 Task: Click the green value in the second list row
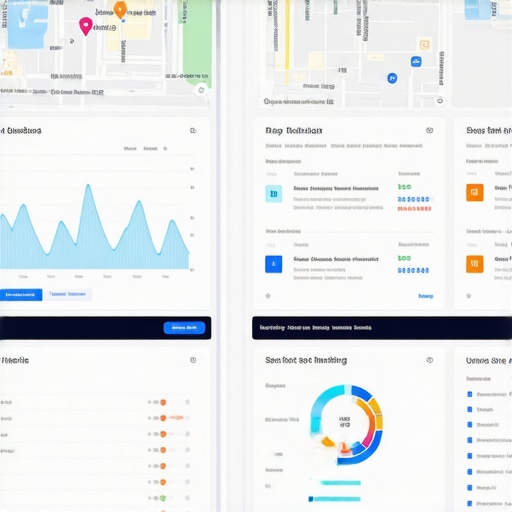coord(404,258)
